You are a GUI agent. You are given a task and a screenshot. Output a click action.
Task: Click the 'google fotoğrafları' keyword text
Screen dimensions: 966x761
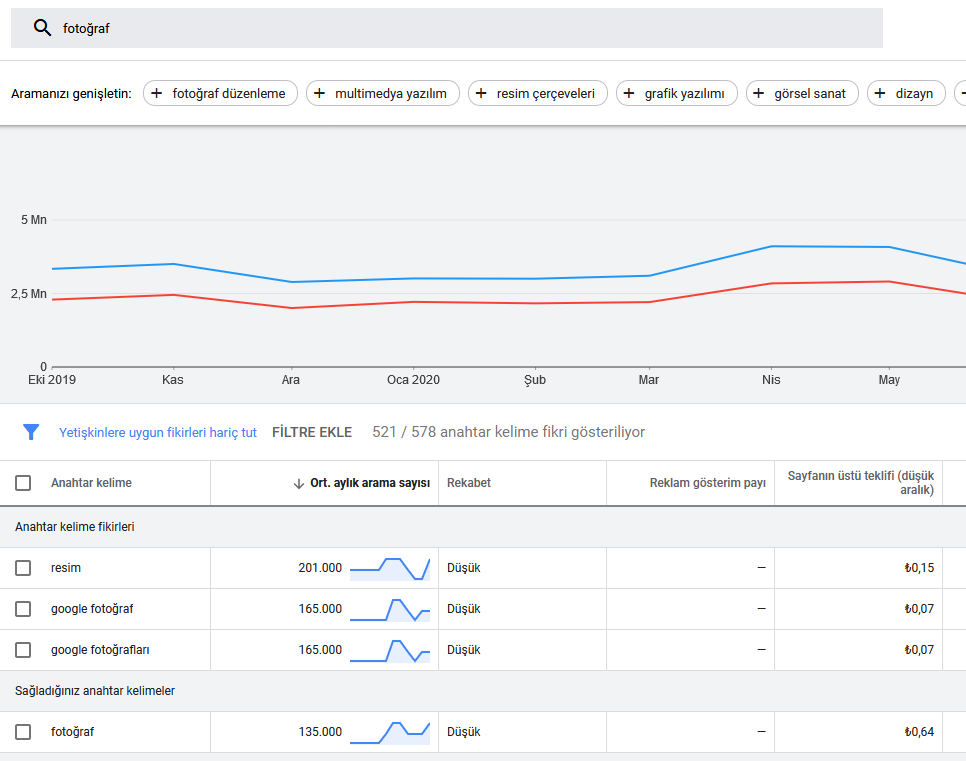coord(100,649)
